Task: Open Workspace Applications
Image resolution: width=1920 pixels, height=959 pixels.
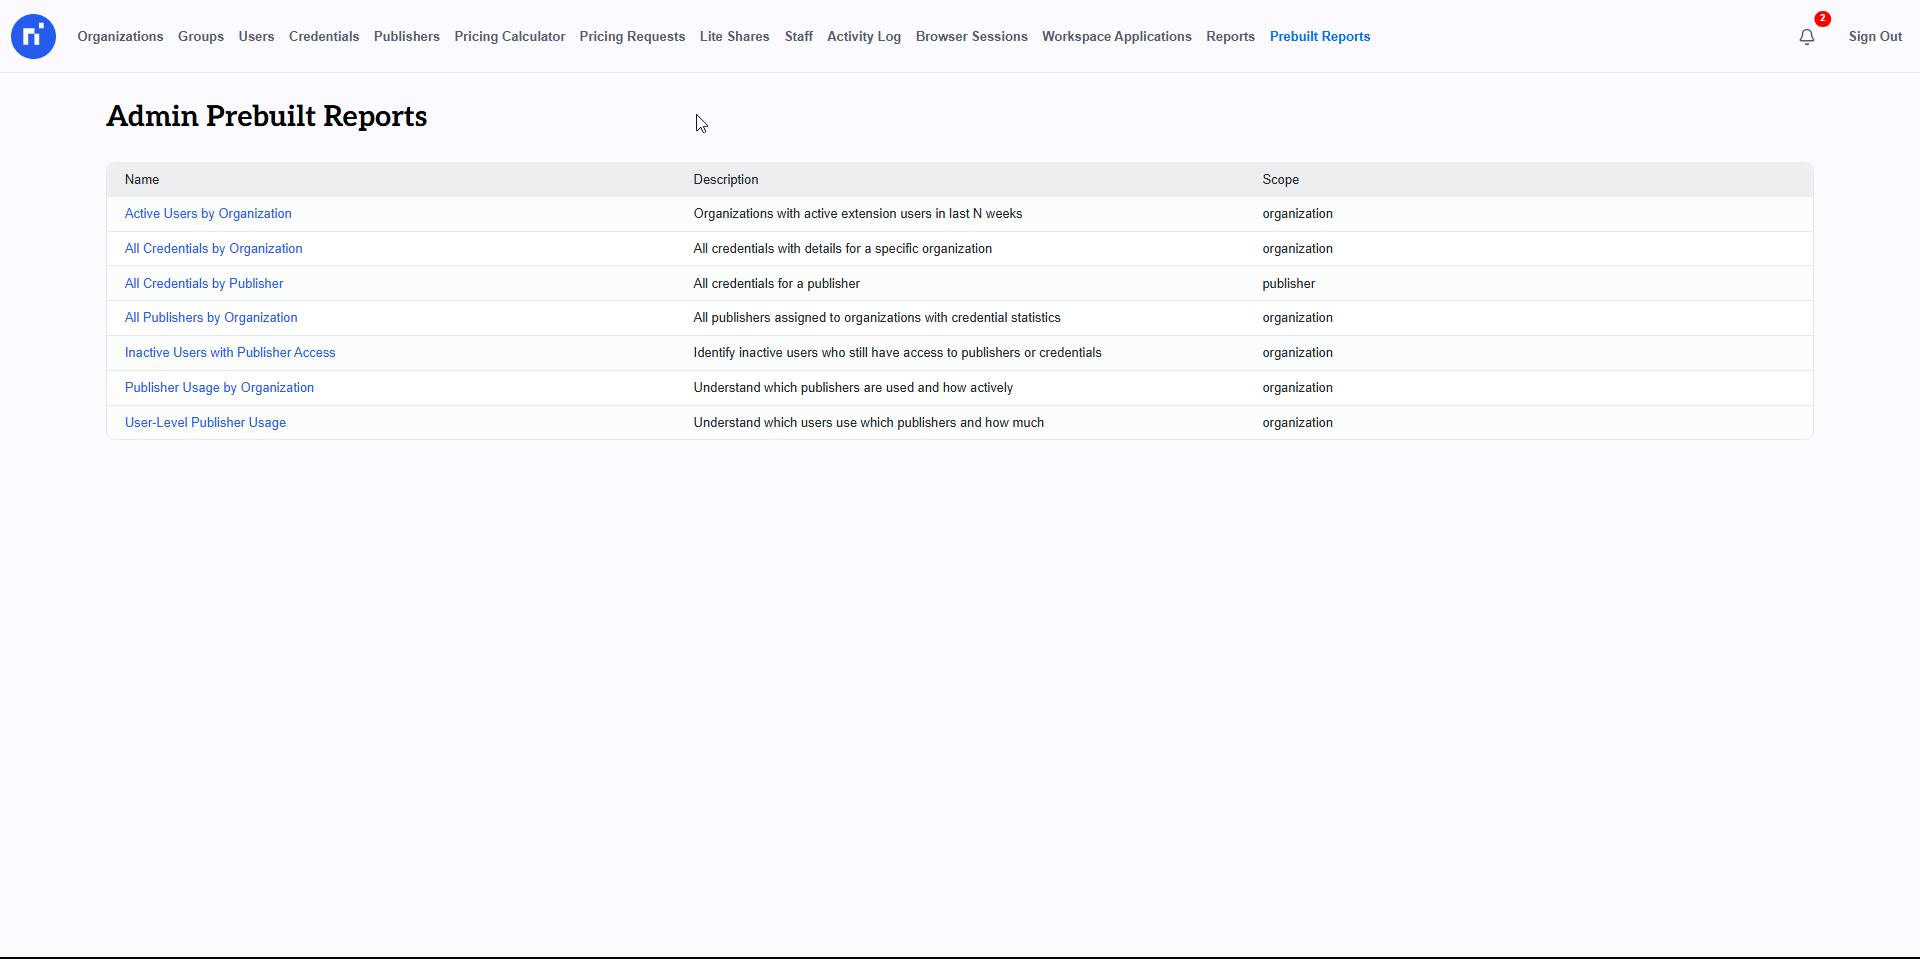Action: coord(1116,37)
